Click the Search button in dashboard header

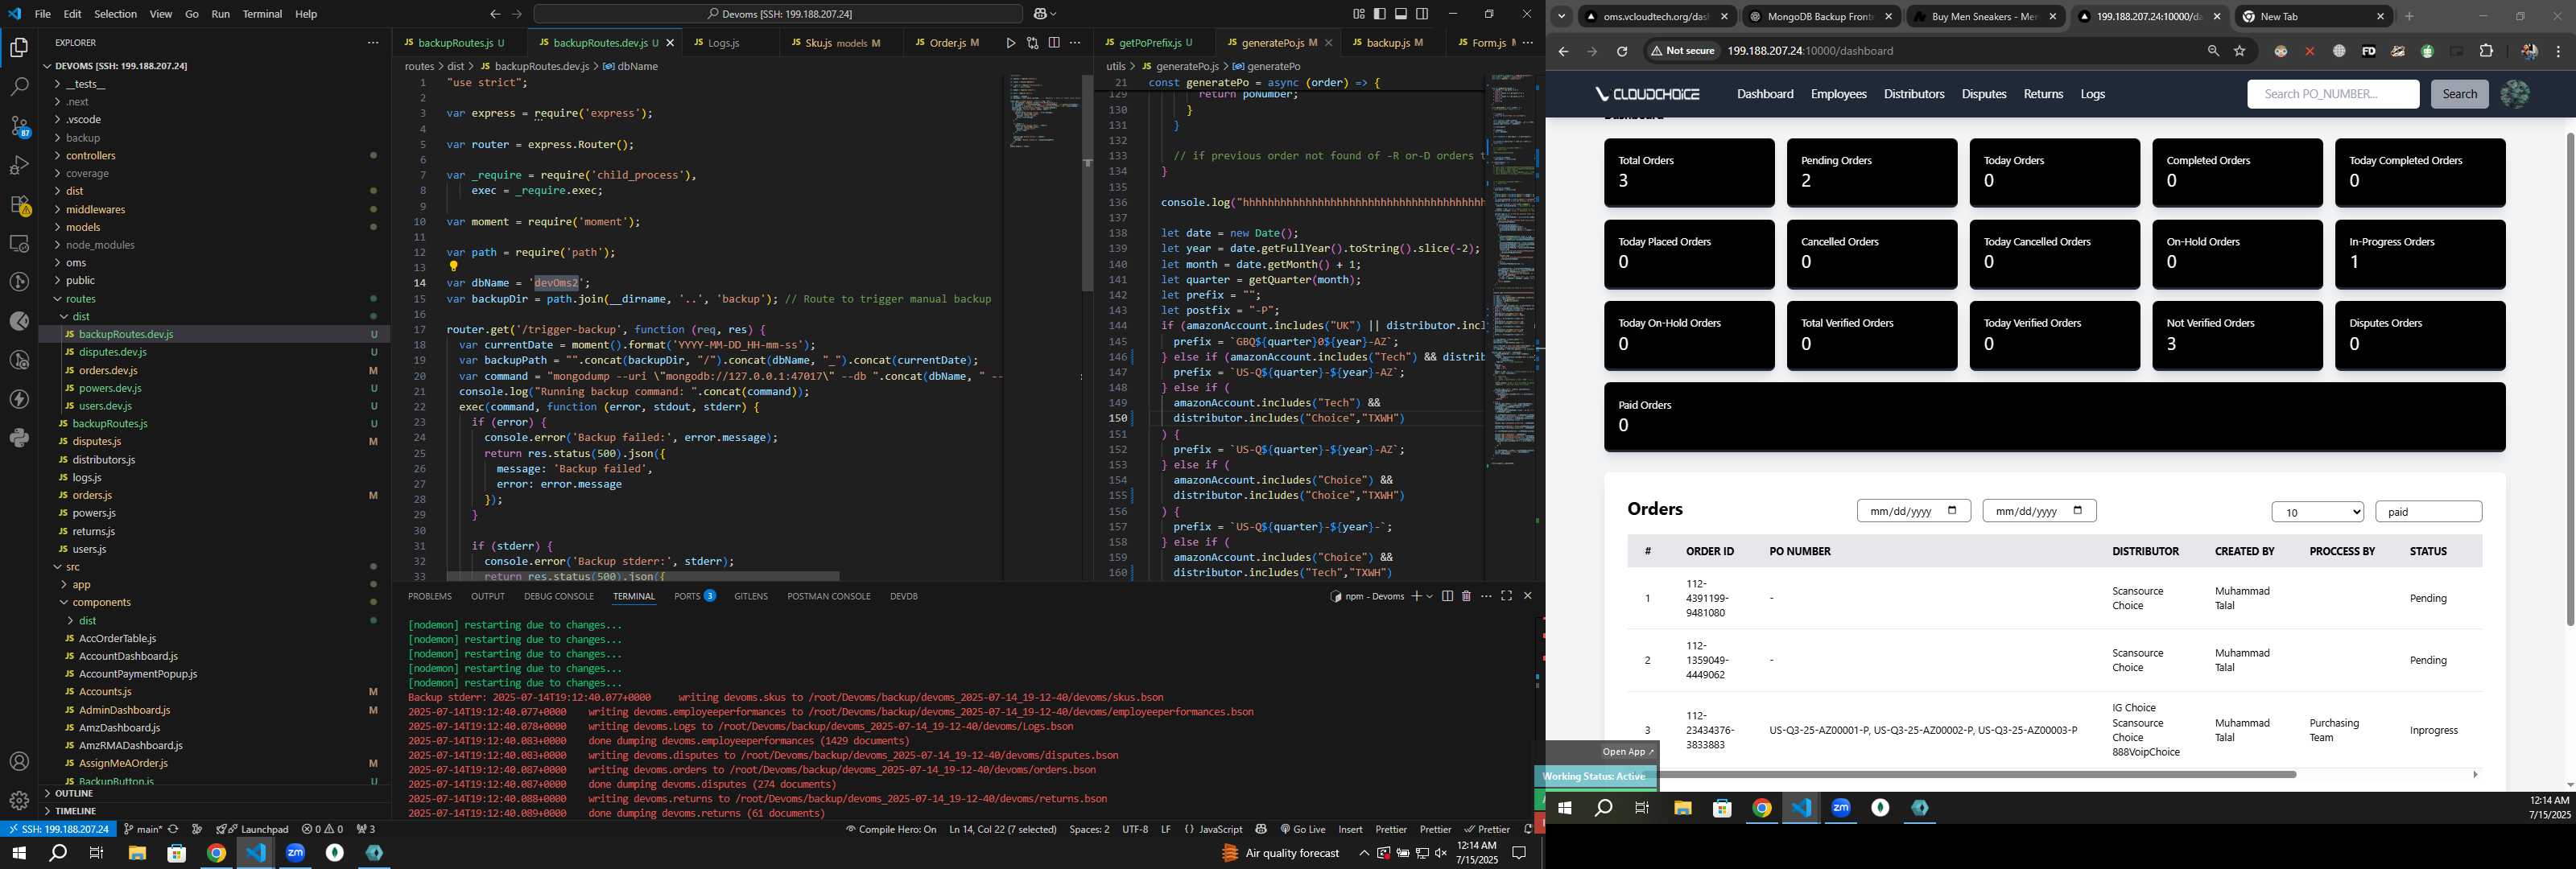pyautogui.click(x=2459, y=94)
